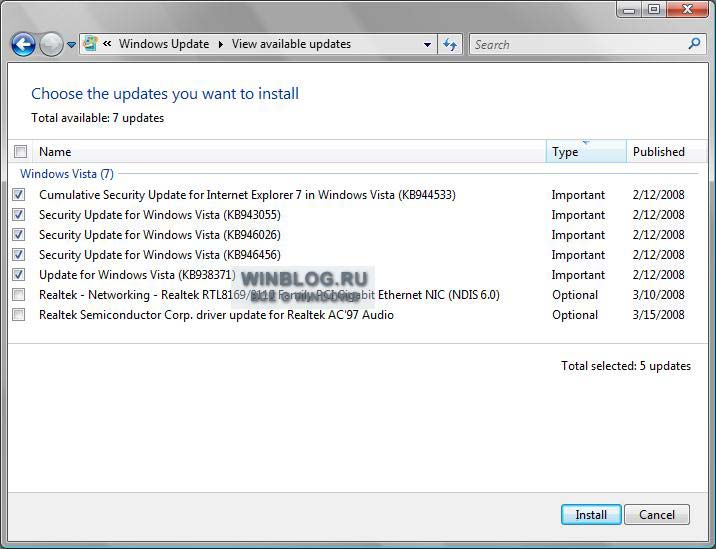Uncheck Security Update KB946026
The image size is (716, 549).
click(x=19, y=234)
